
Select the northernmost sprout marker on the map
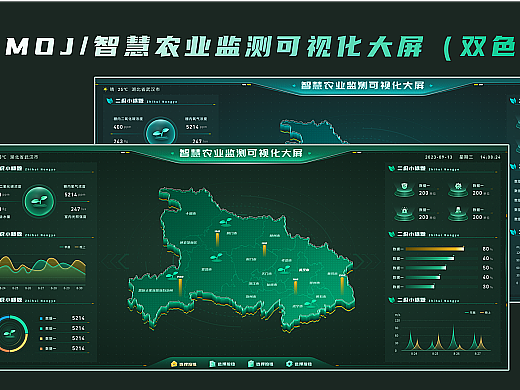pos(226,221)
